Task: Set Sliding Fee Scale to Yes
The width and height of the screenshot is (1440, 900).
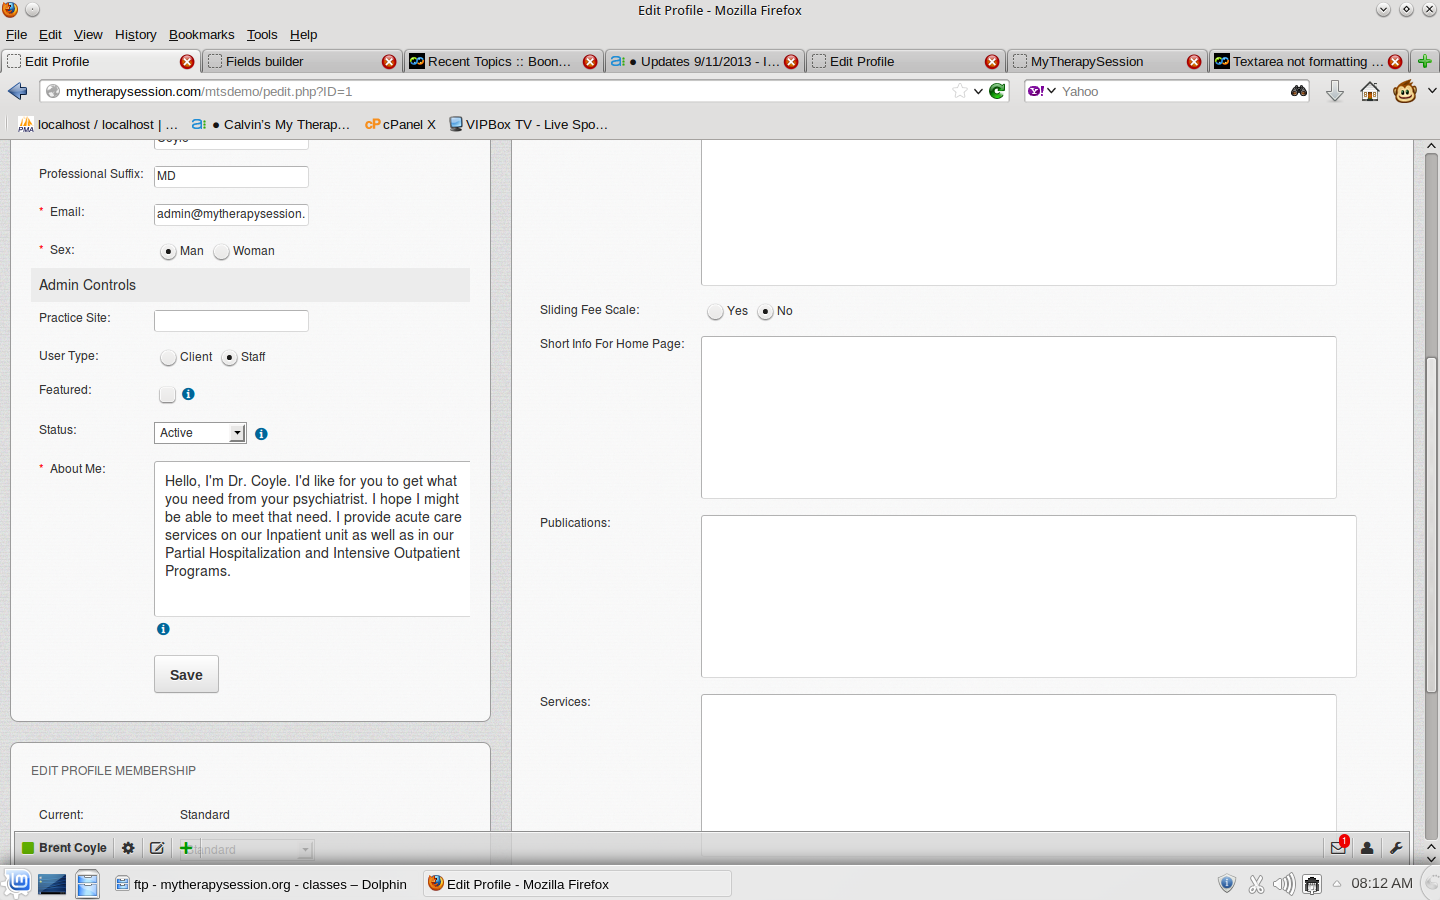Action: (715, 312)
